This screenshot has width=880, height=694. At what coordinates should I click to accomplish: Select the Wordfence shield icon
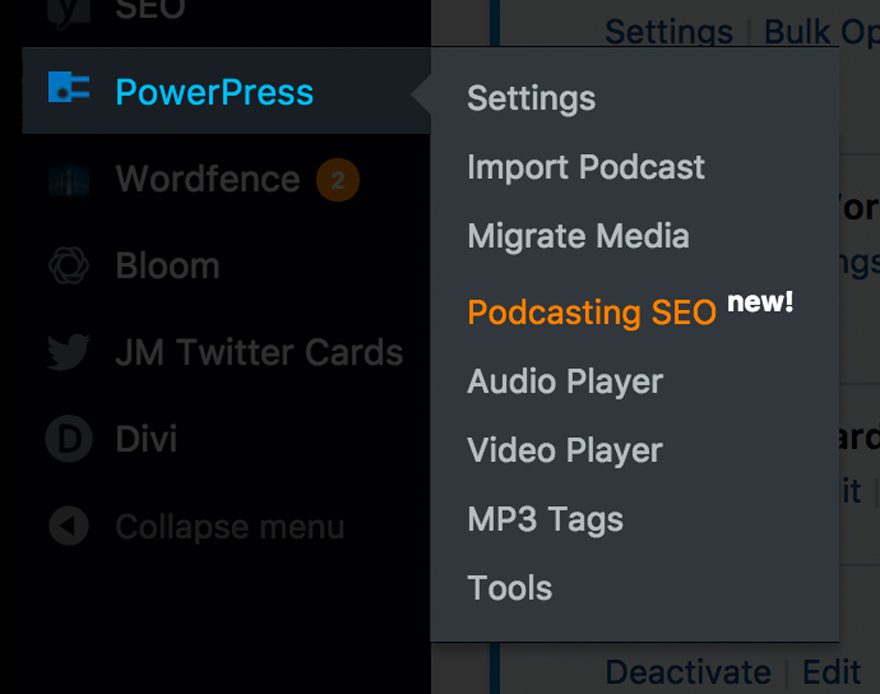click(66, 179)
